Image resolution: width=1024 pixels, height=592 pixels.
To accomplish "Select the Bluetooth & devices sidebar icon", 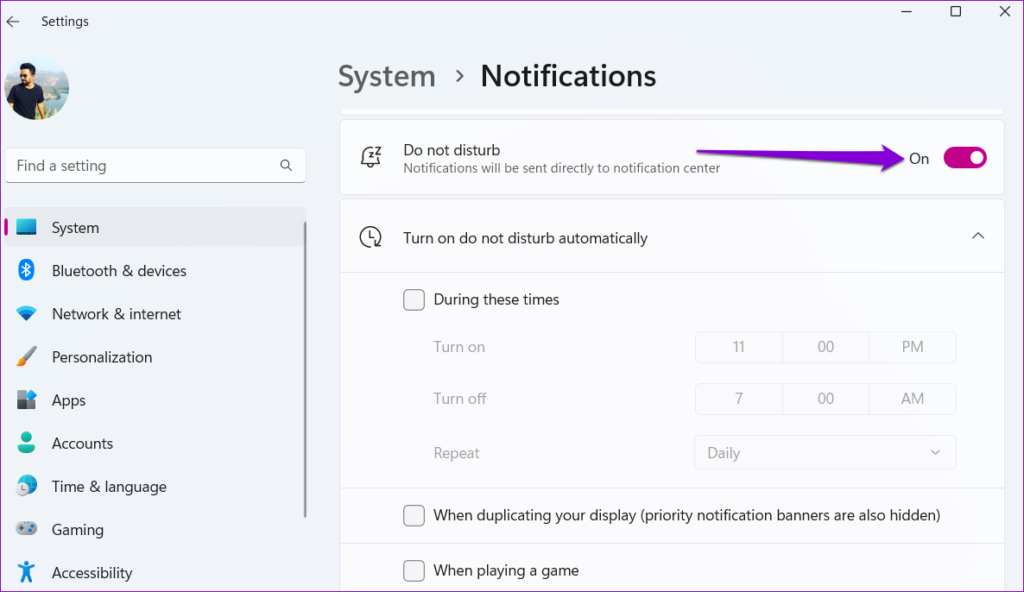I will 25,270.
